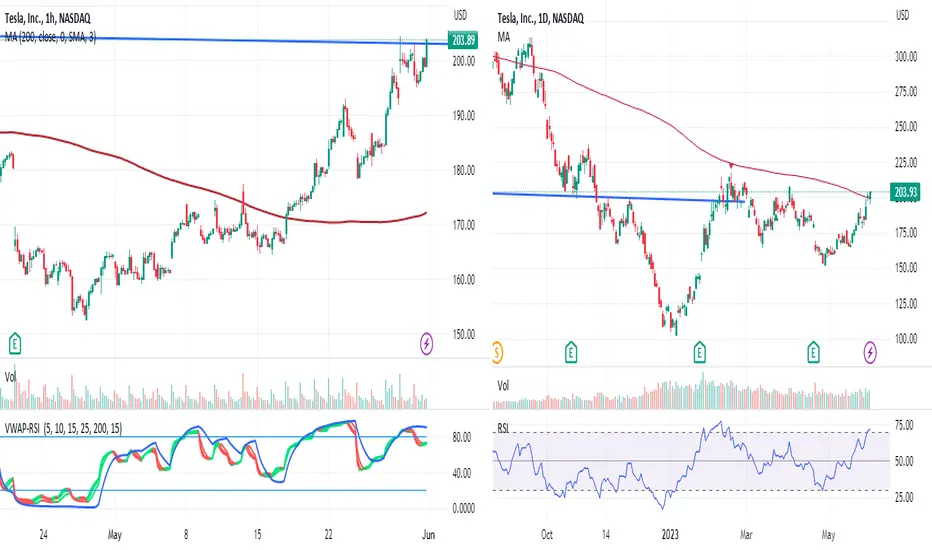Click the orange S split marker in daily chart
This screenshot has height=550, width=932.
pyautogui.click(x=497, y=353)
